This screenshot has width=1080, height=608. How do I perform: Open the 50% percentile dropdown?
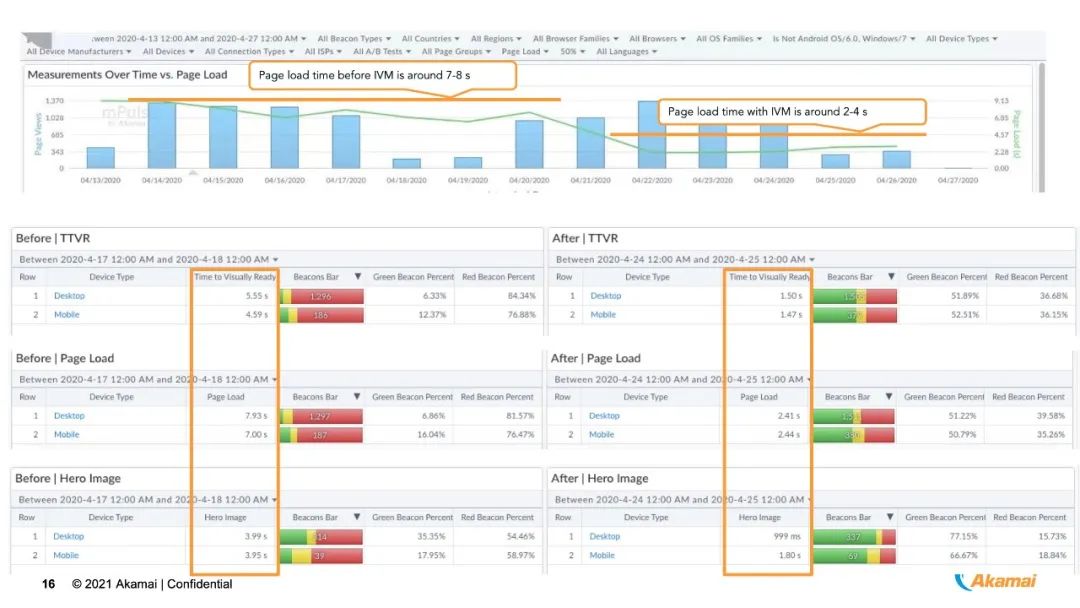(x=572, y=51)
